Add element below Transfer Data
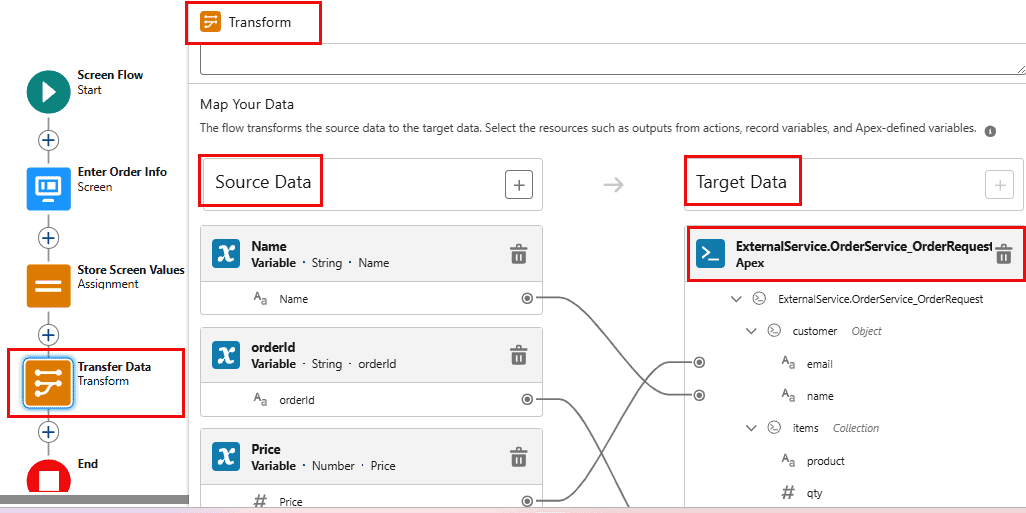Image resolution: width=1026 pixels, height=513 pixels. click(x=48, y=432)
